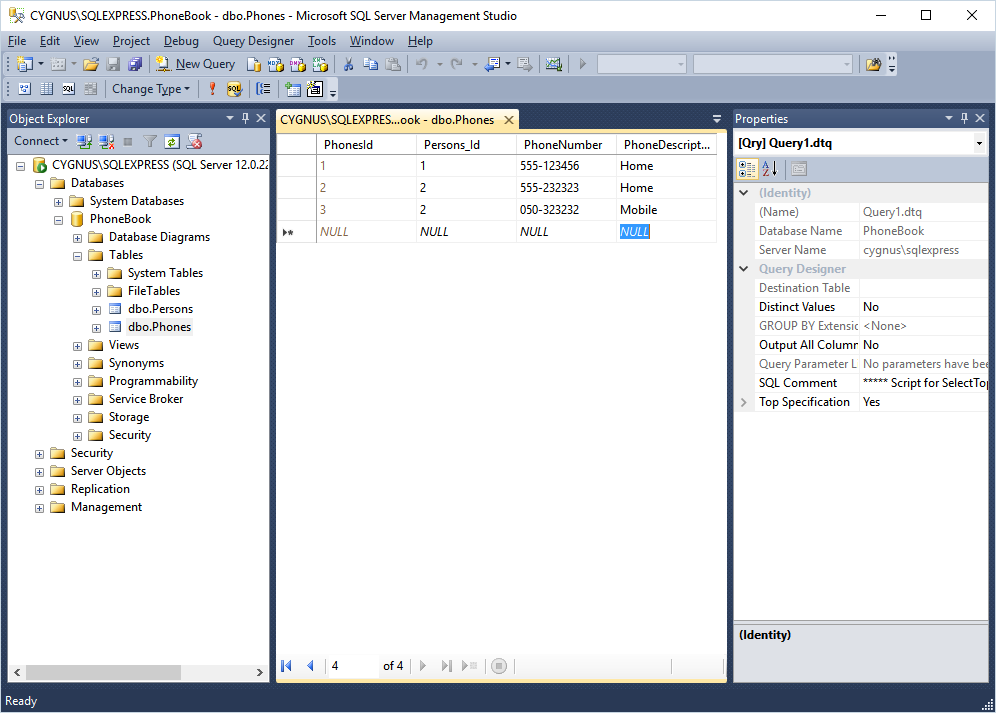The width and height of the screenshot is (996, 713).
Task: Collapse the Databases tree node
Action: pos(39,184)
